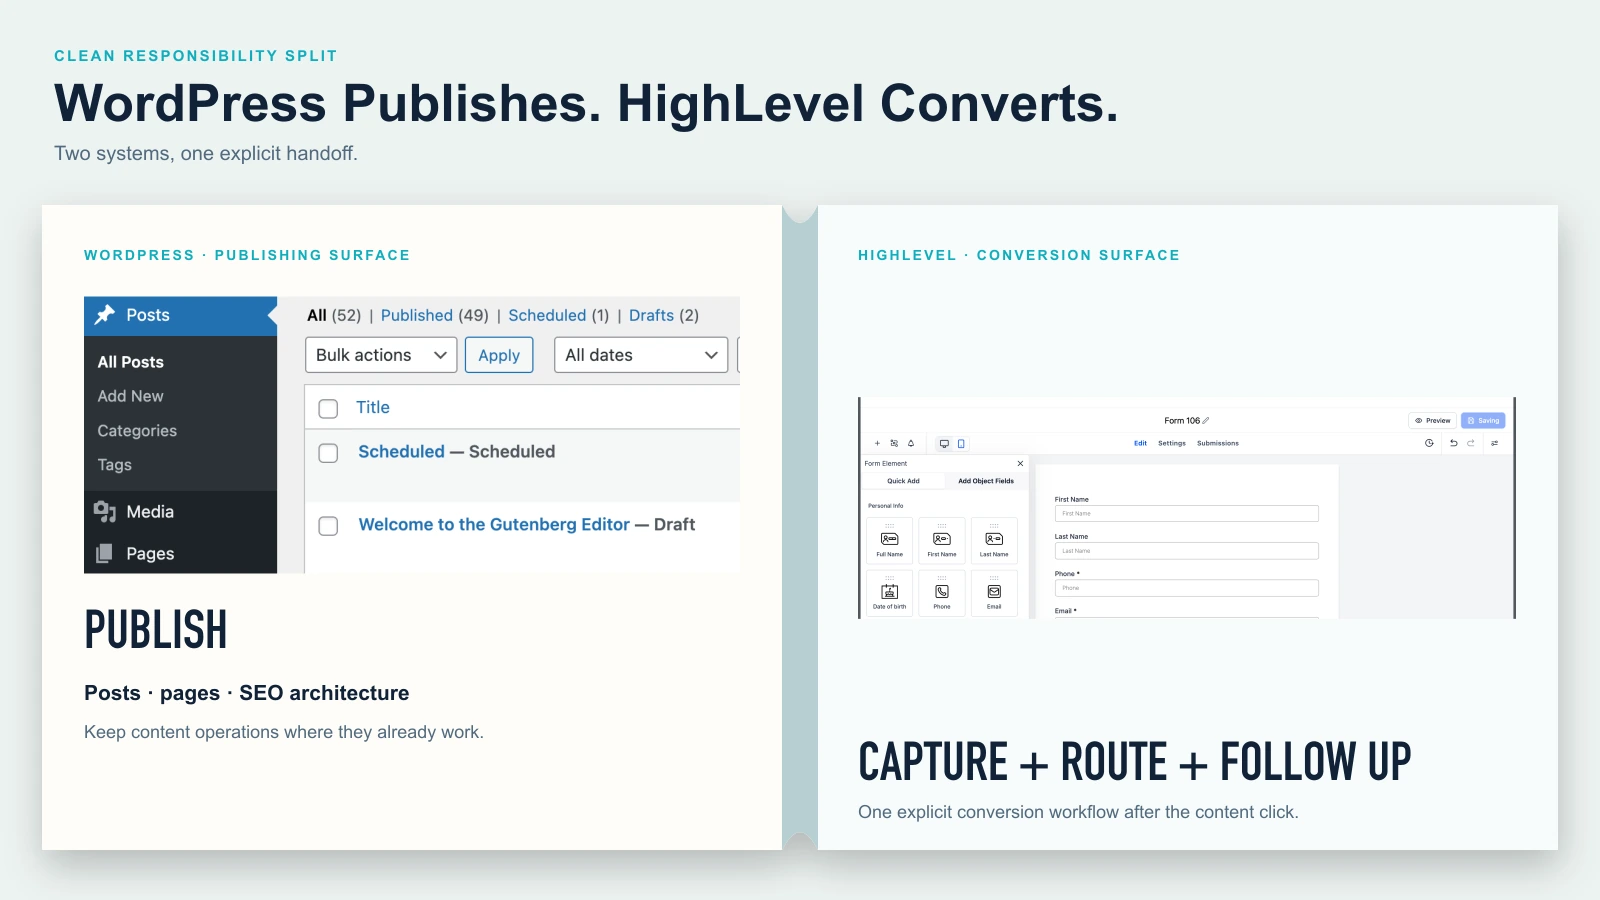Click the notification bell icon in form toolbar

(x=911, y=443)
